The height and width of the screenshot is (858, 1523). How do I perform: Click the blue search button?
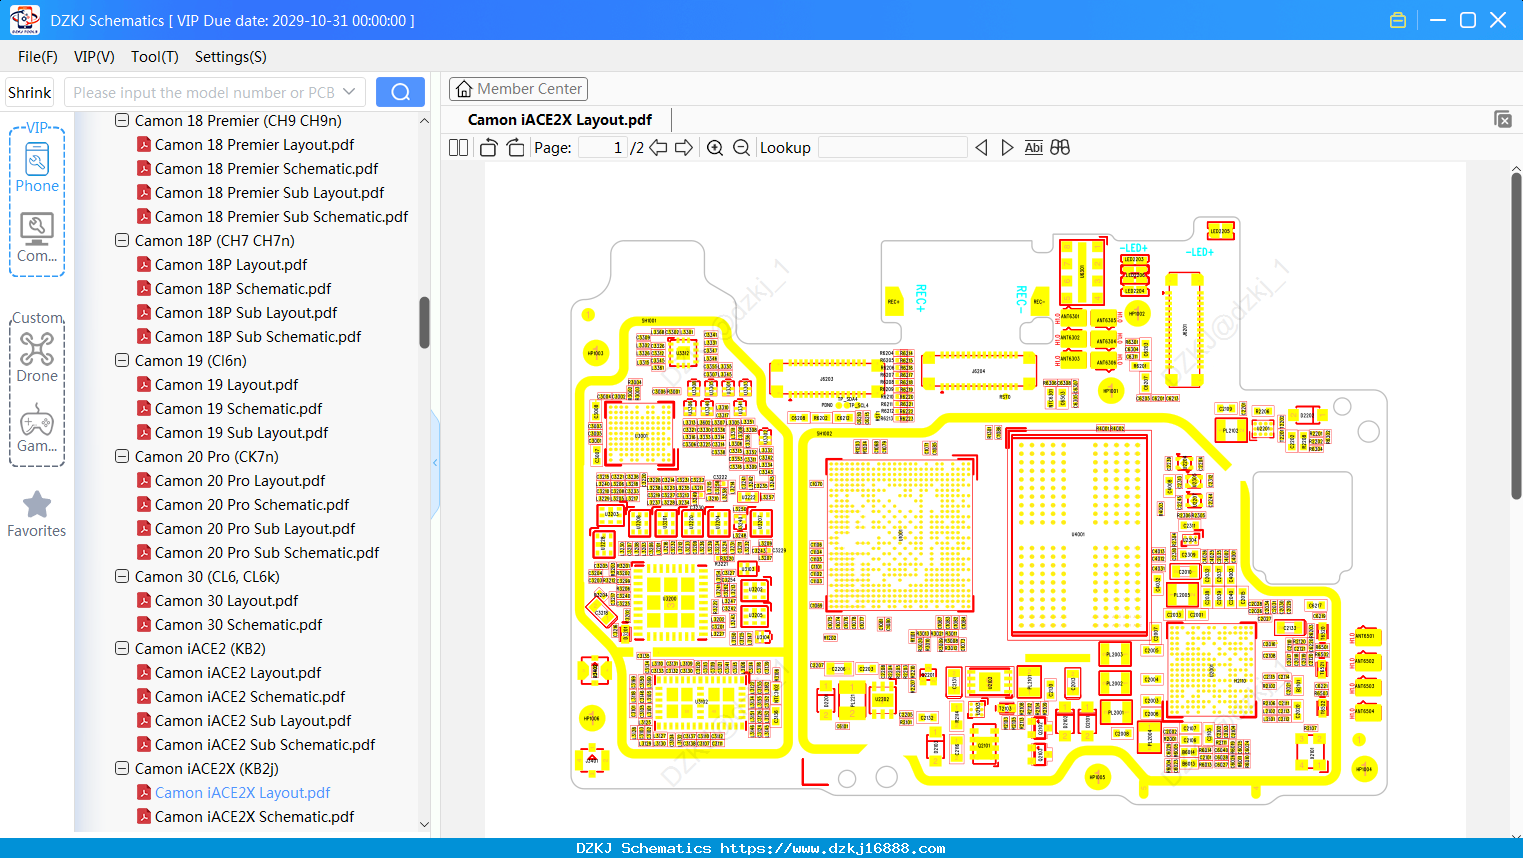coord(400,92)
